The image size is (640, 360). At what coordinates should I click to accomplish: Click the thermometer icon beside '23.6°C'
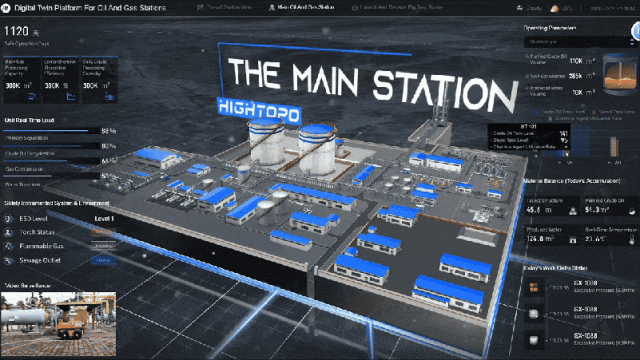pos(632,240)
